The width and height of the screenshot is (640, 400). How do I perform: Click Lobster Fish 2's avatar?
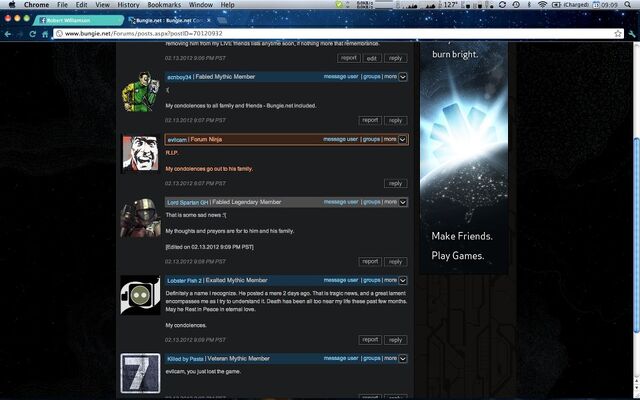[x=140, y=295]
